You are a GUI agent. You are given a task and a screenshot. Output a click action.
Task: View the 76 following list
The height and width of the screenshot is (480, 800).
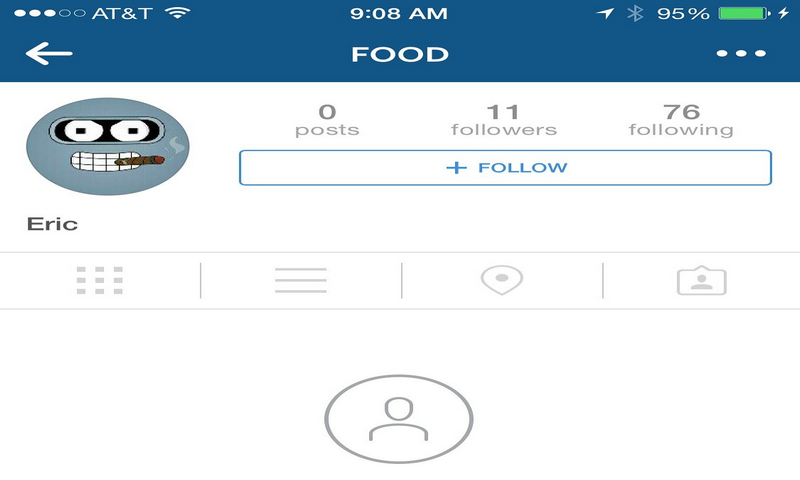[681, 120]
